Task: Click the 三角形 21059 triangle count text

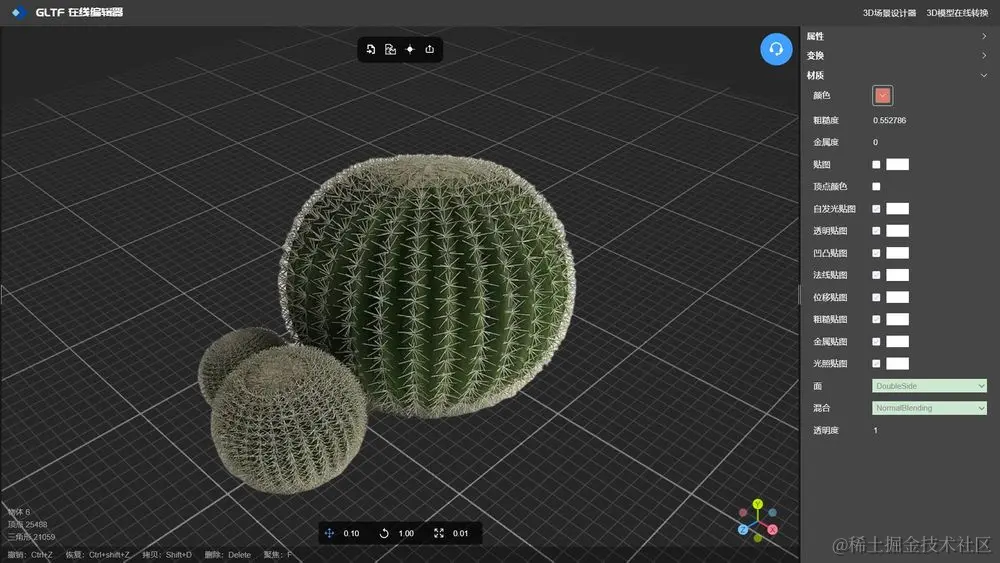Action: [x=31, y=537]
